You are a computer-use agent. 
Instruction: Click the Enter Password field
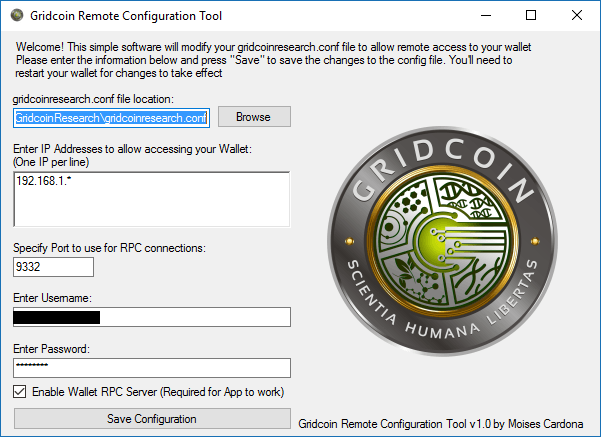pos(152,368)
